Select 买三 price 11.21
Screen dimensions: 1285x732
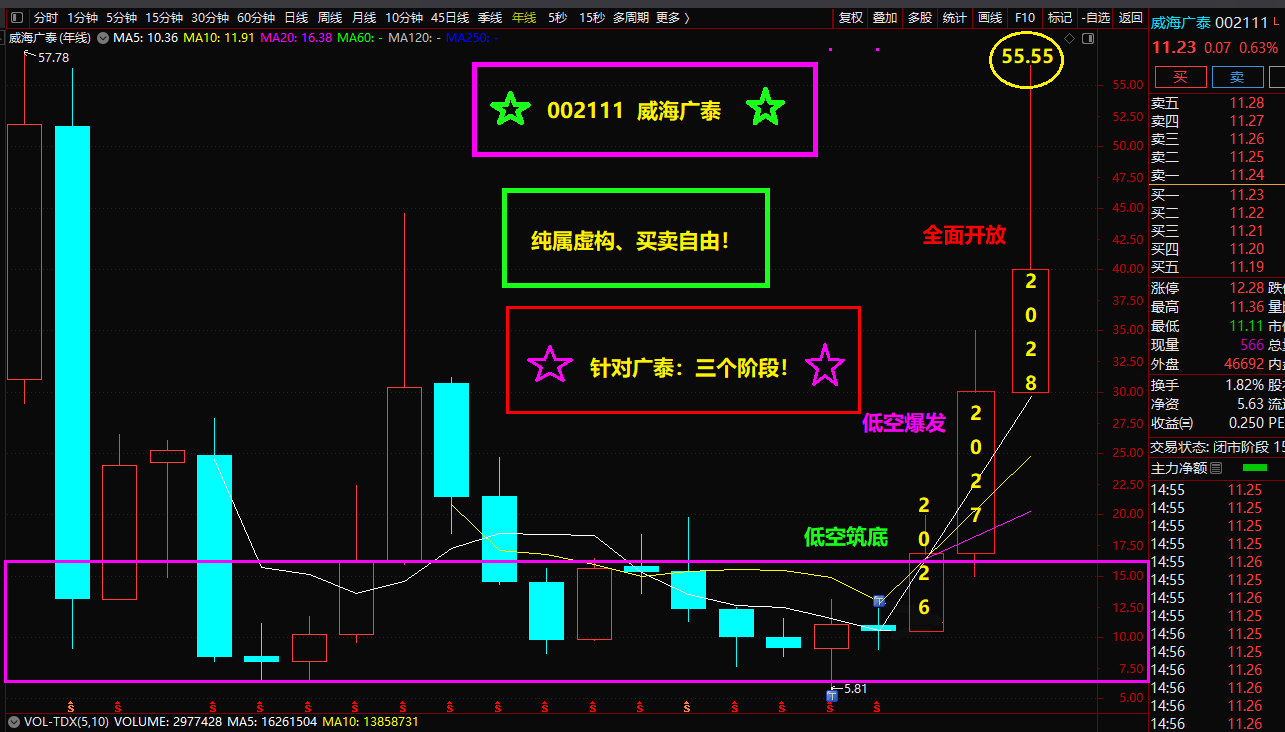click(x=1246, y=231)
